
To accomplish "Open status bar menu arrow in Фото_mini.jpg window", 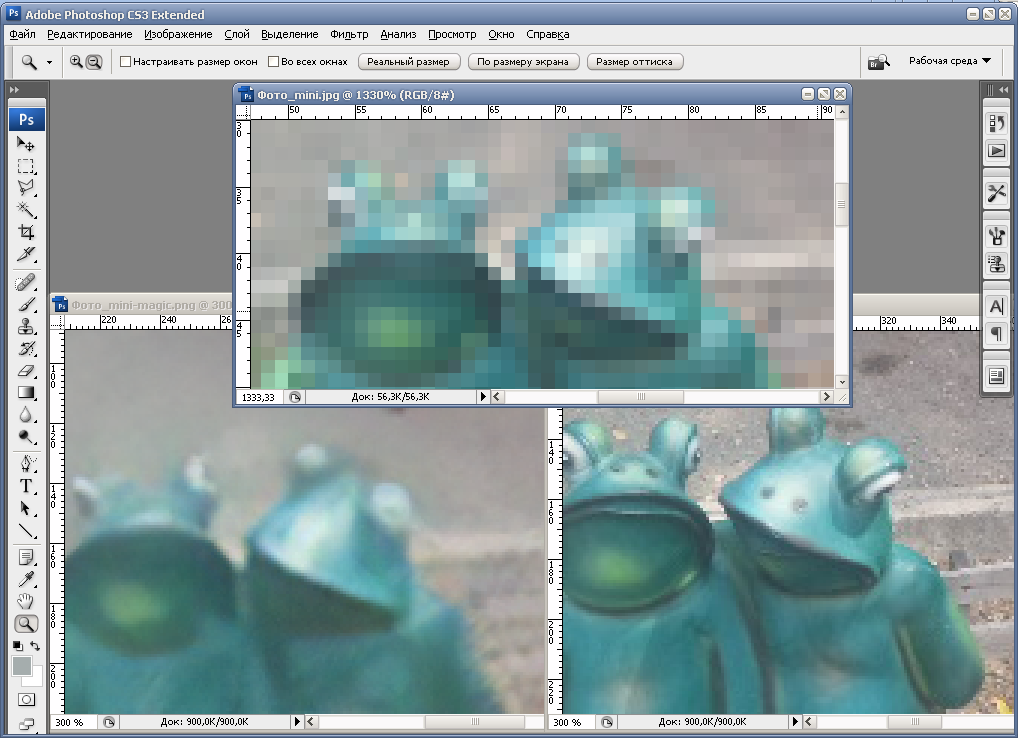I will (x=482, y=397).
